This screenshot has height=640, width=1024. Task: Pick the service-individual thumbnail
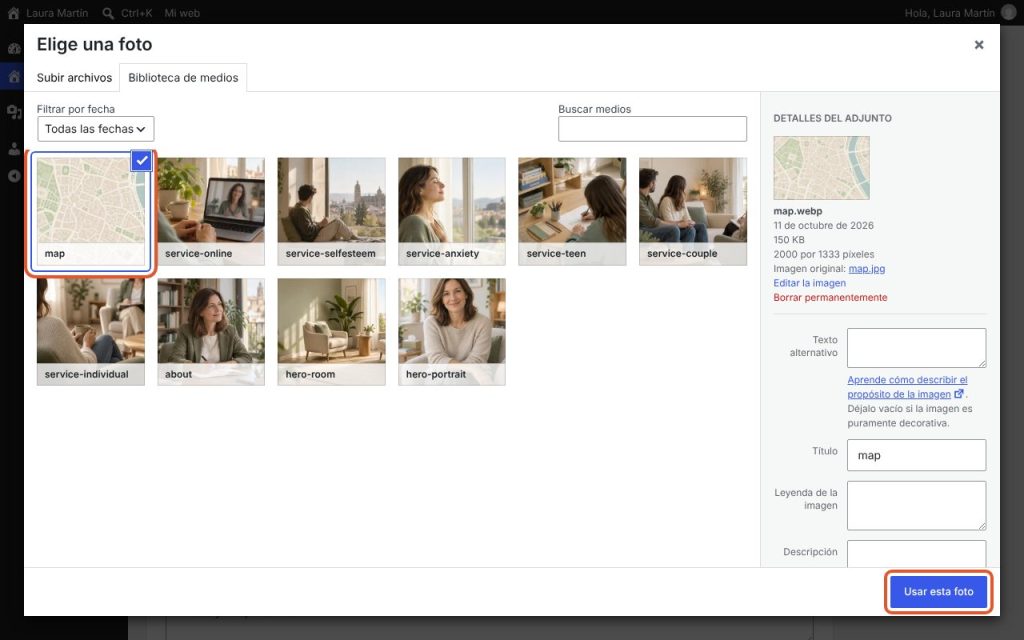tap(91, 332)
